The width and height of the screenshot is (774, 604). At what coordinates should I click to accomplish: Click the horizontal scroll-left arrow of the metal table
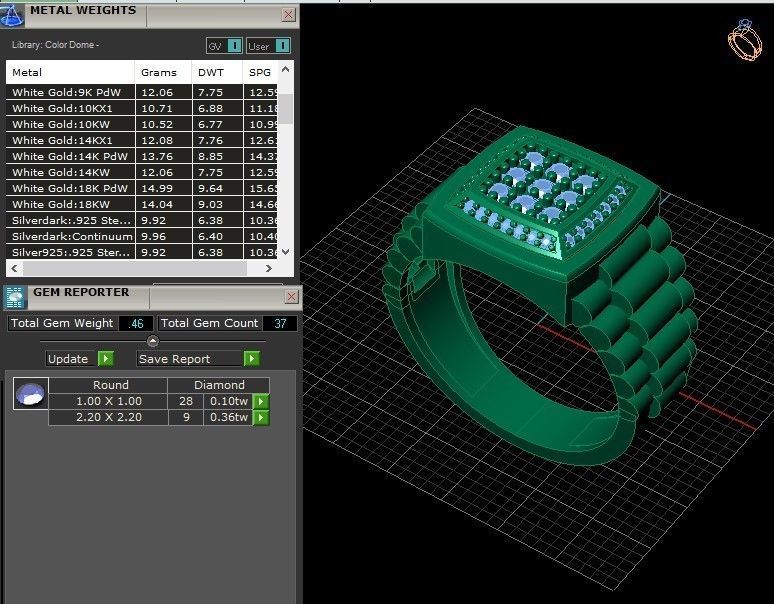click(14, 268)
